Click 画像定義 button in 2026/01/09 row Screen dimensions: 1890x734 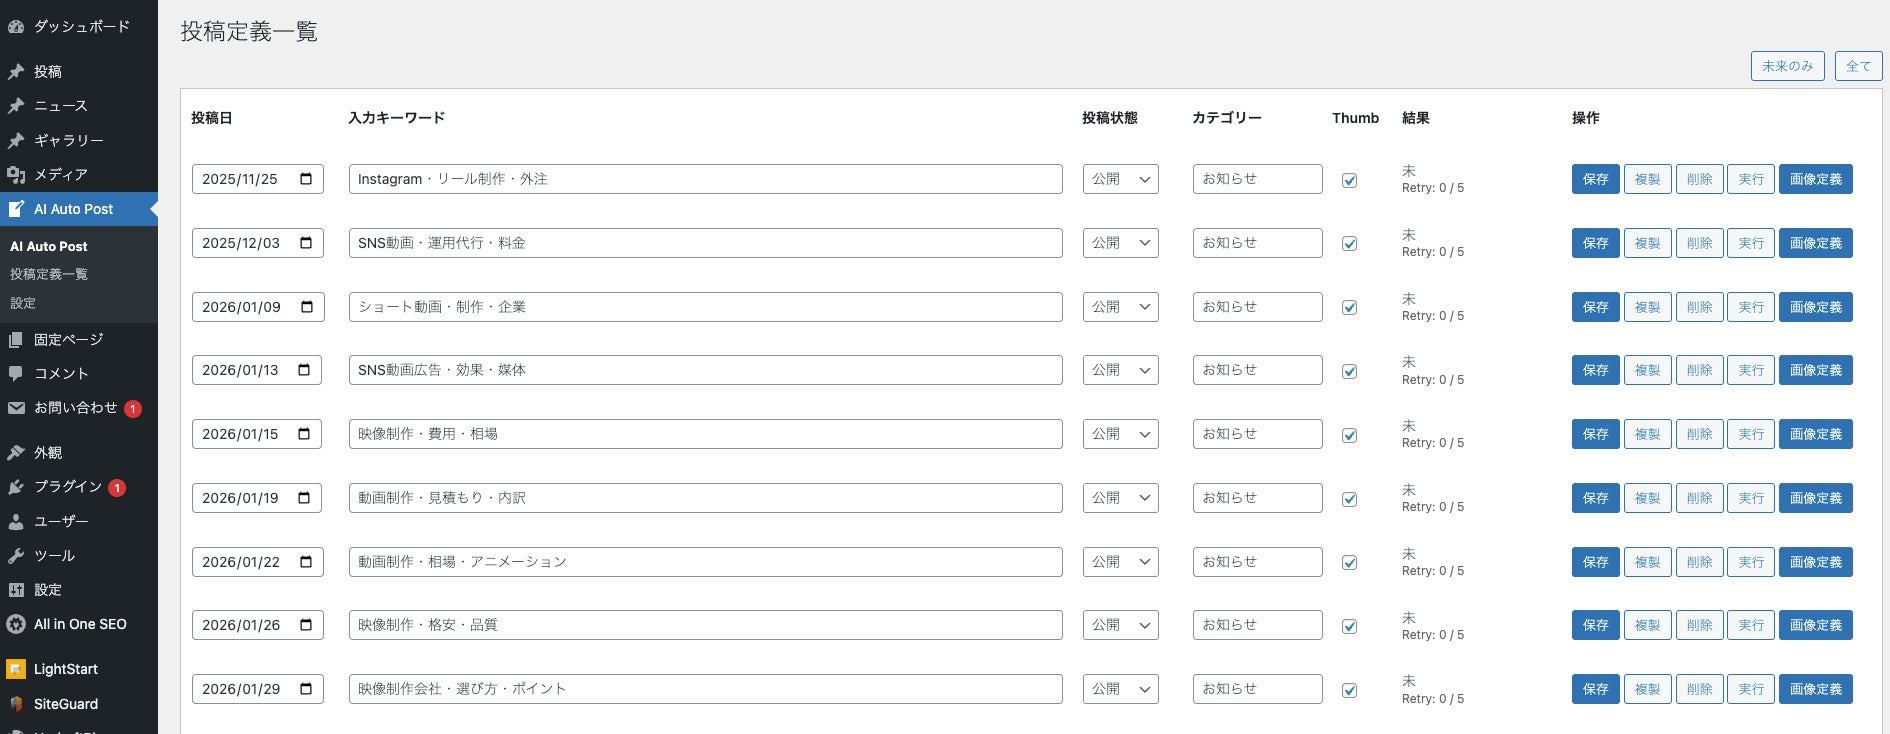click(1815, 307)
